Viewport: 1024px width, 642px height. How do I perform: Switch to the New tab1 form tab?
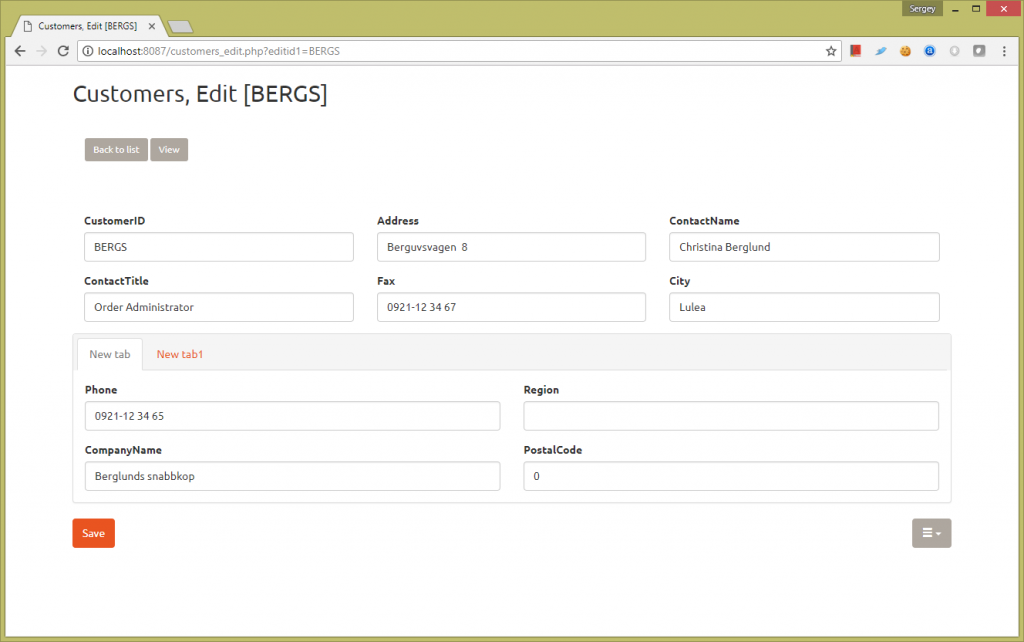point(180,353)
